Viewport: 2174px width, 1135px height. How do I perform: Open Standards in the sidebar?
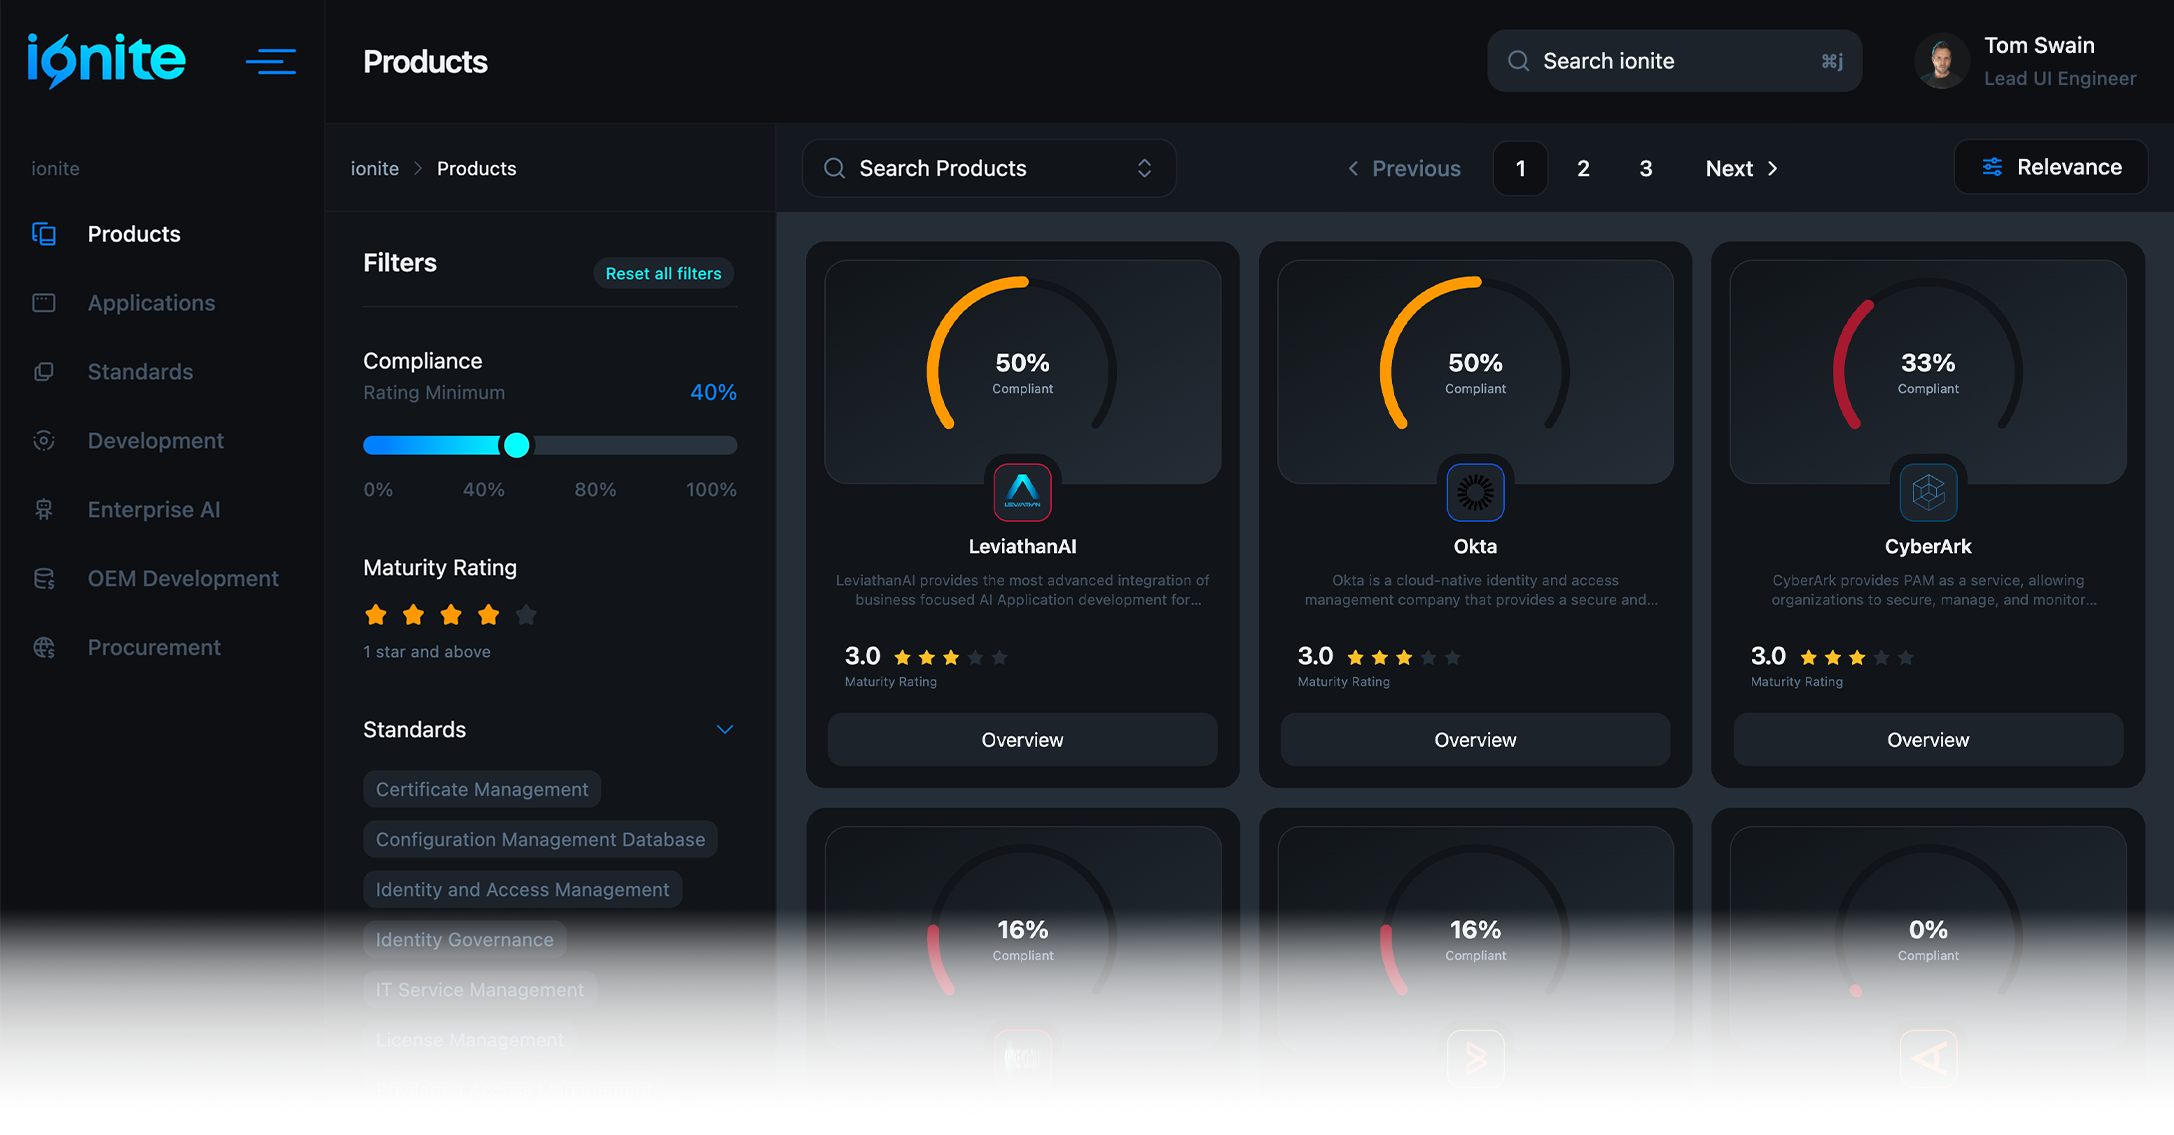140,372
